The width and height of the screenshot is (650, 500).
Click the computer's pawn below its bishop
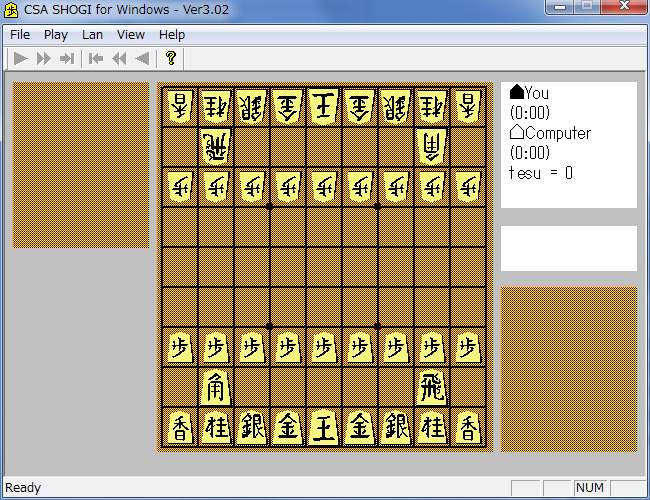[432, 187]
